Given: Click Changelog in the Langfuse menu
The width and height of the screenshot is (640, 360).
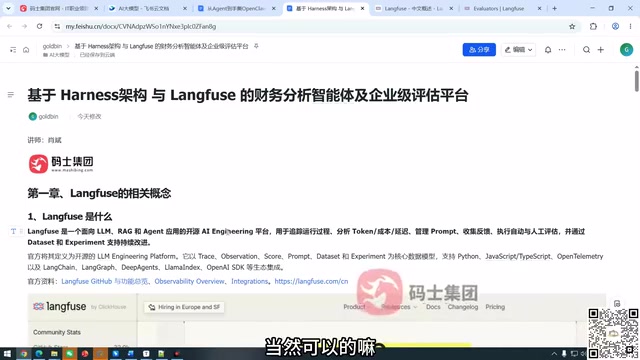Looking at the screenshot, I should point(462,307).
